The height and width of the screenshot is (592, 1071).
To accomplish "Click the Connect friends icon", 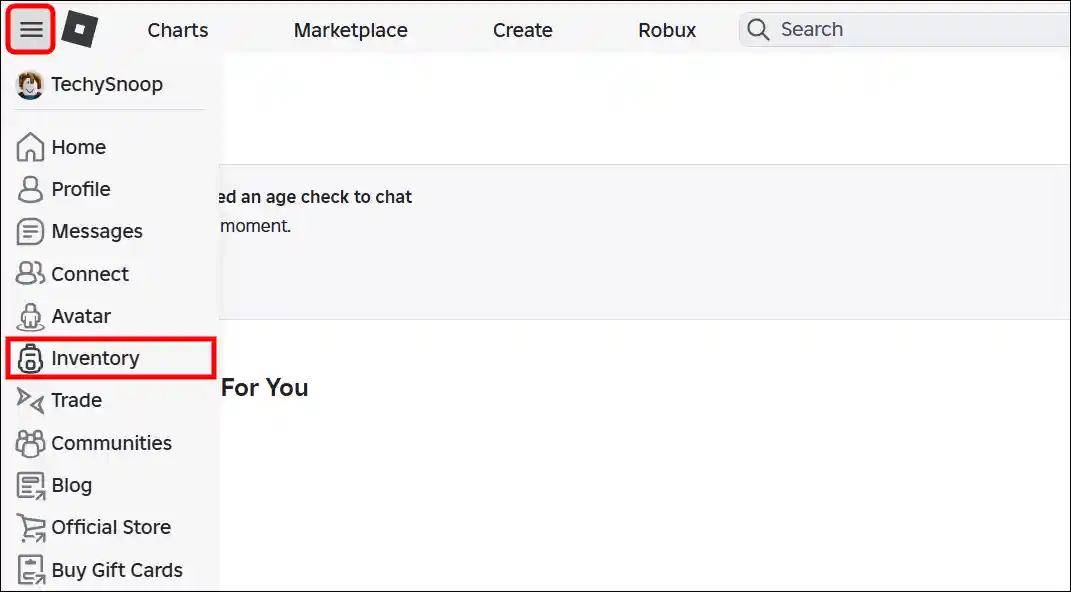I will (x=31, y=274).
